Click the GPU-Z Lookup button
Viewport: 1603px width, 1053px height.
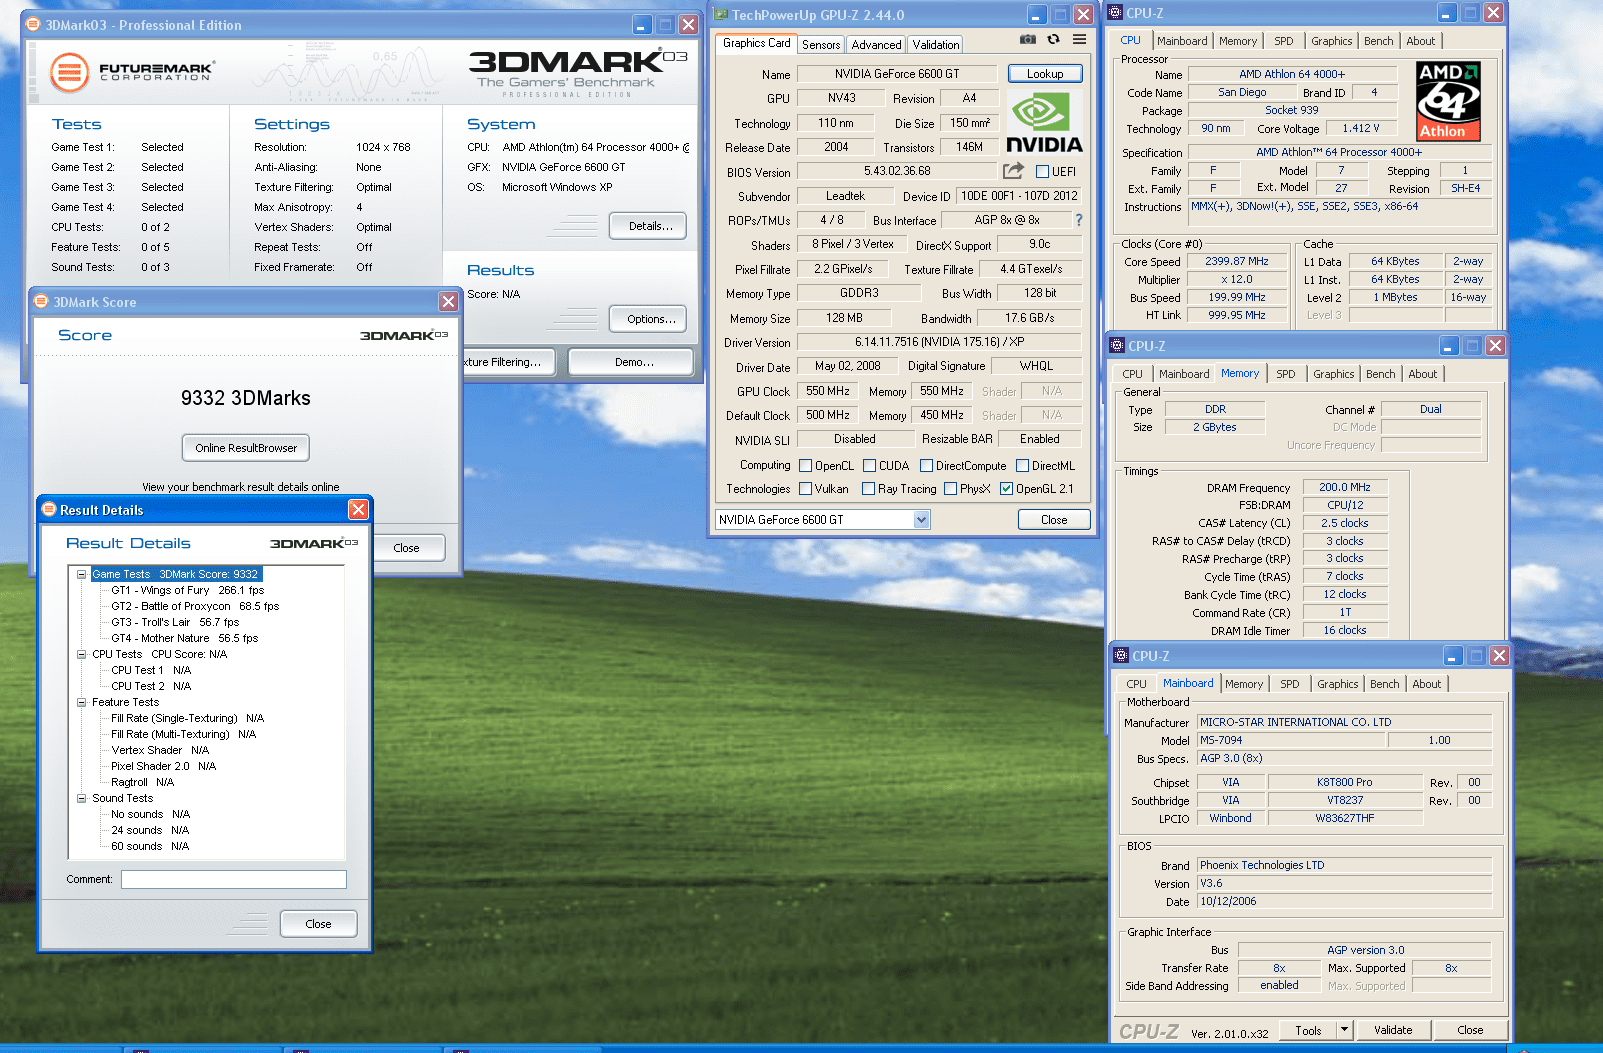1045,74
